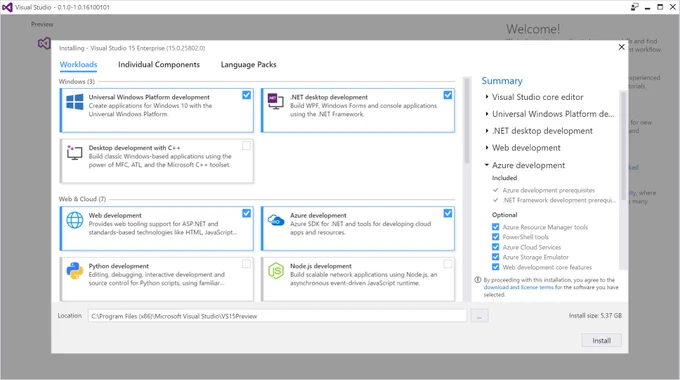Click the Web development globe icon
The height and width of the screenshot is (380, 680).
pos(75,220)
